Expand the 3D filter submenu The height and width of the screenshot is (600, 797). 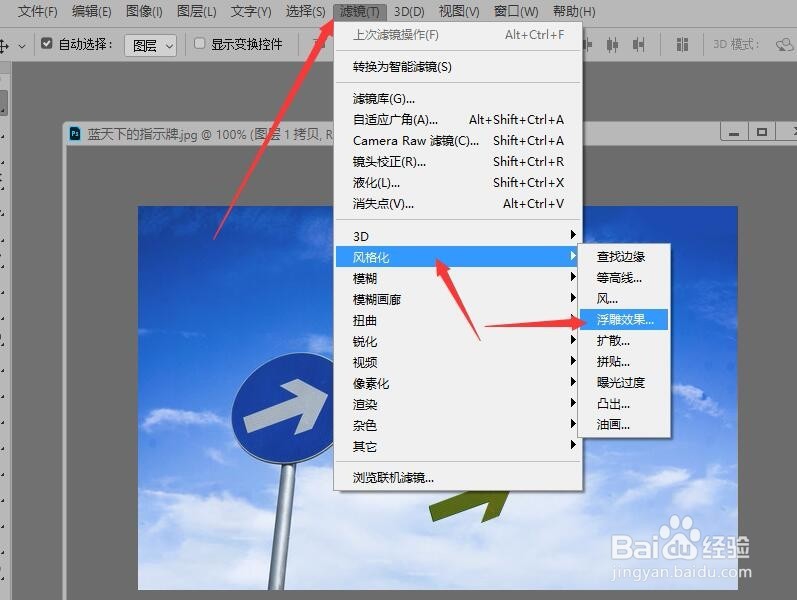458,236
